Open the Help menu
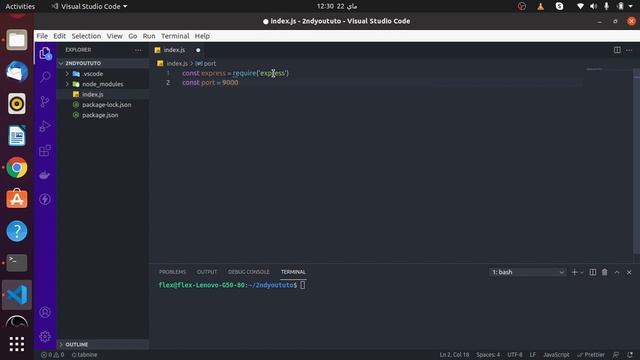This screenshot has height=360, width=640. coord(202,36)
